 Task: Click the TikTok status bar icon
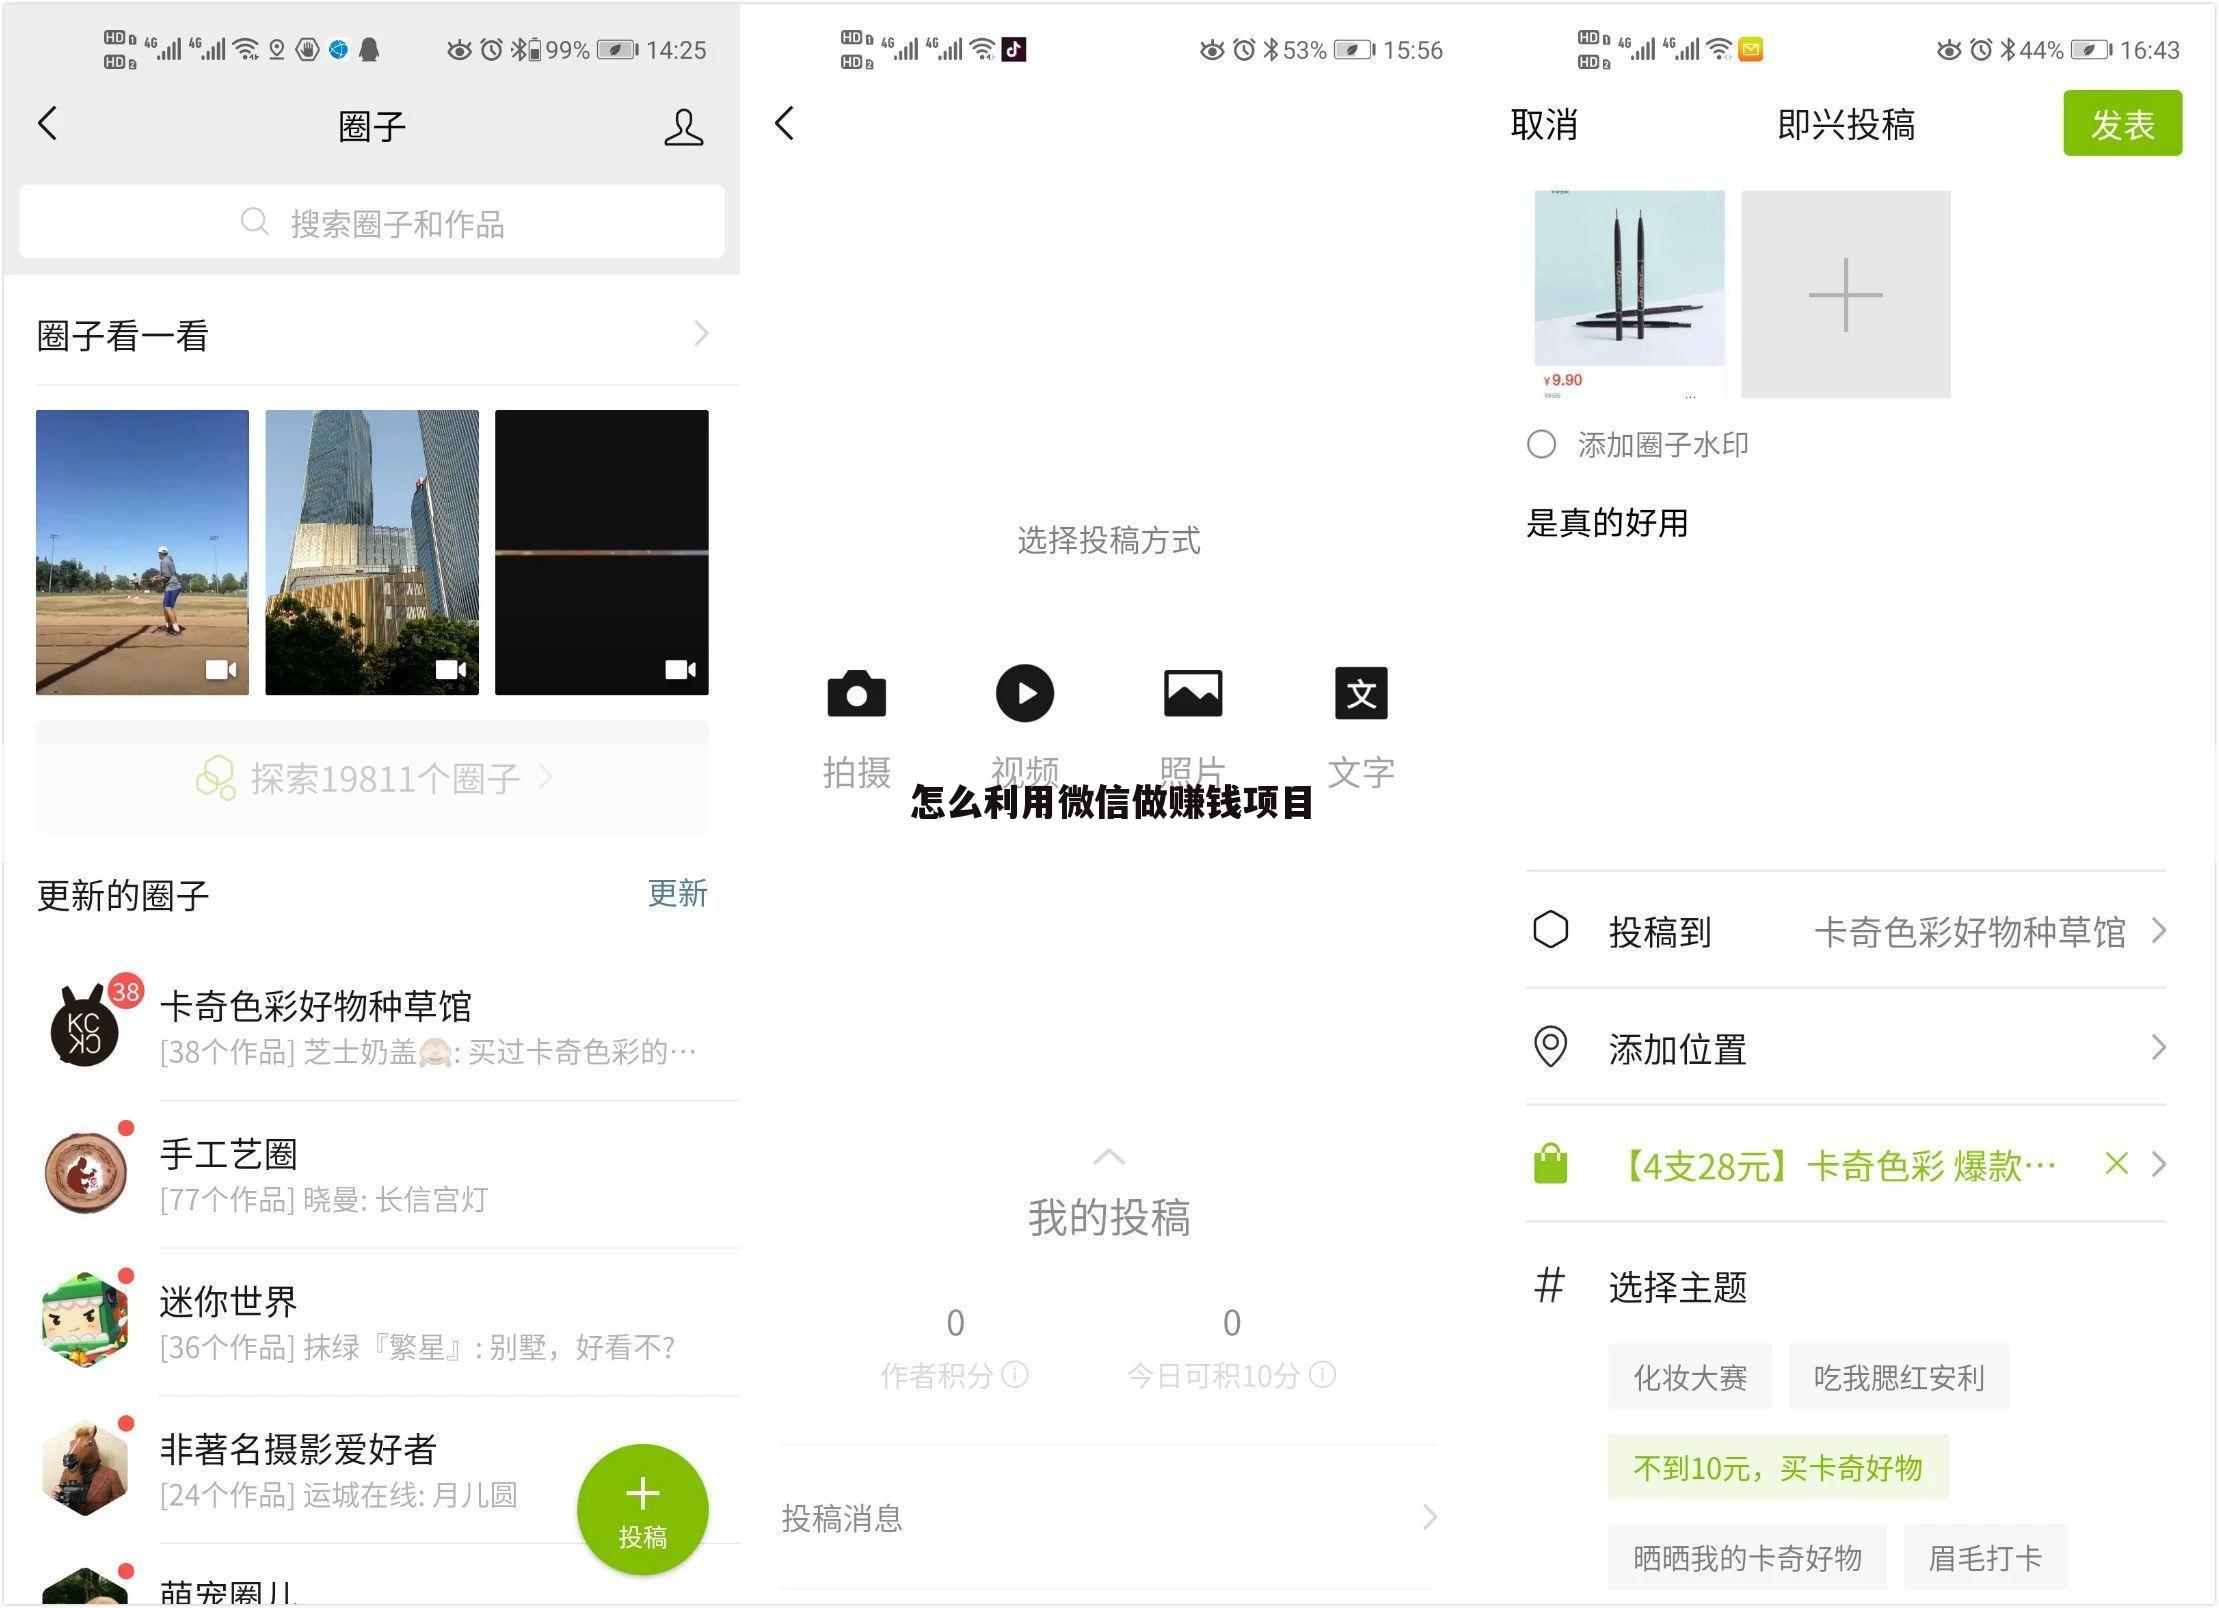pos(1014,49)
